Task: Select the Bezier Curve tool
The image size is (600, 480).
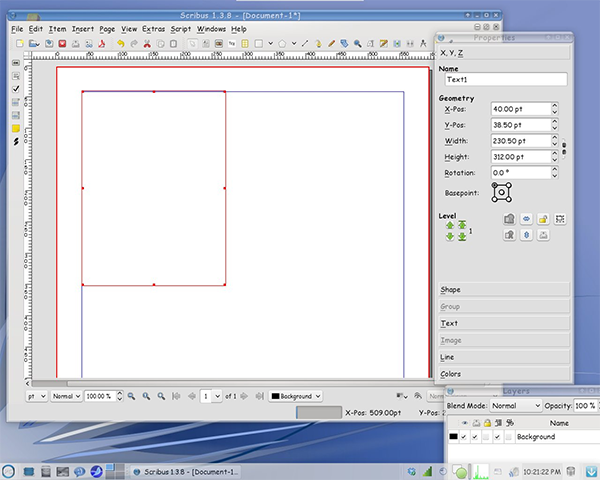Action: click(x=318, y=44)
